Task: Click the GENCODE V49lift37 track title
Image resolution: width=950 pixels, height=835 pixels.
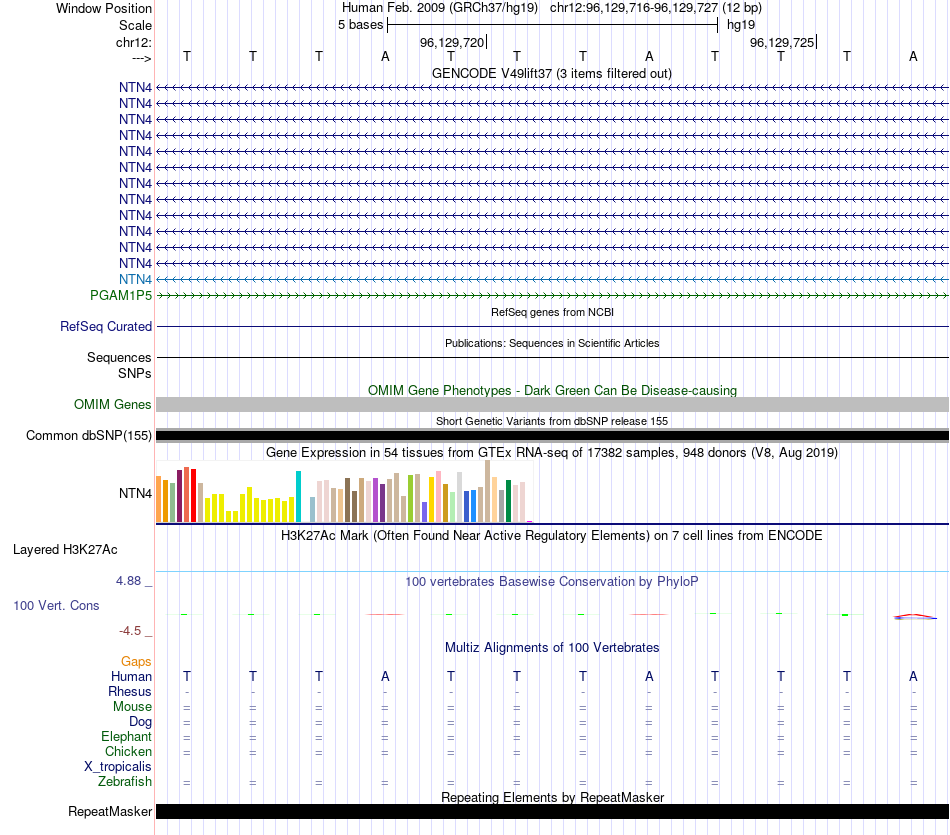Action: click(551, 73)
